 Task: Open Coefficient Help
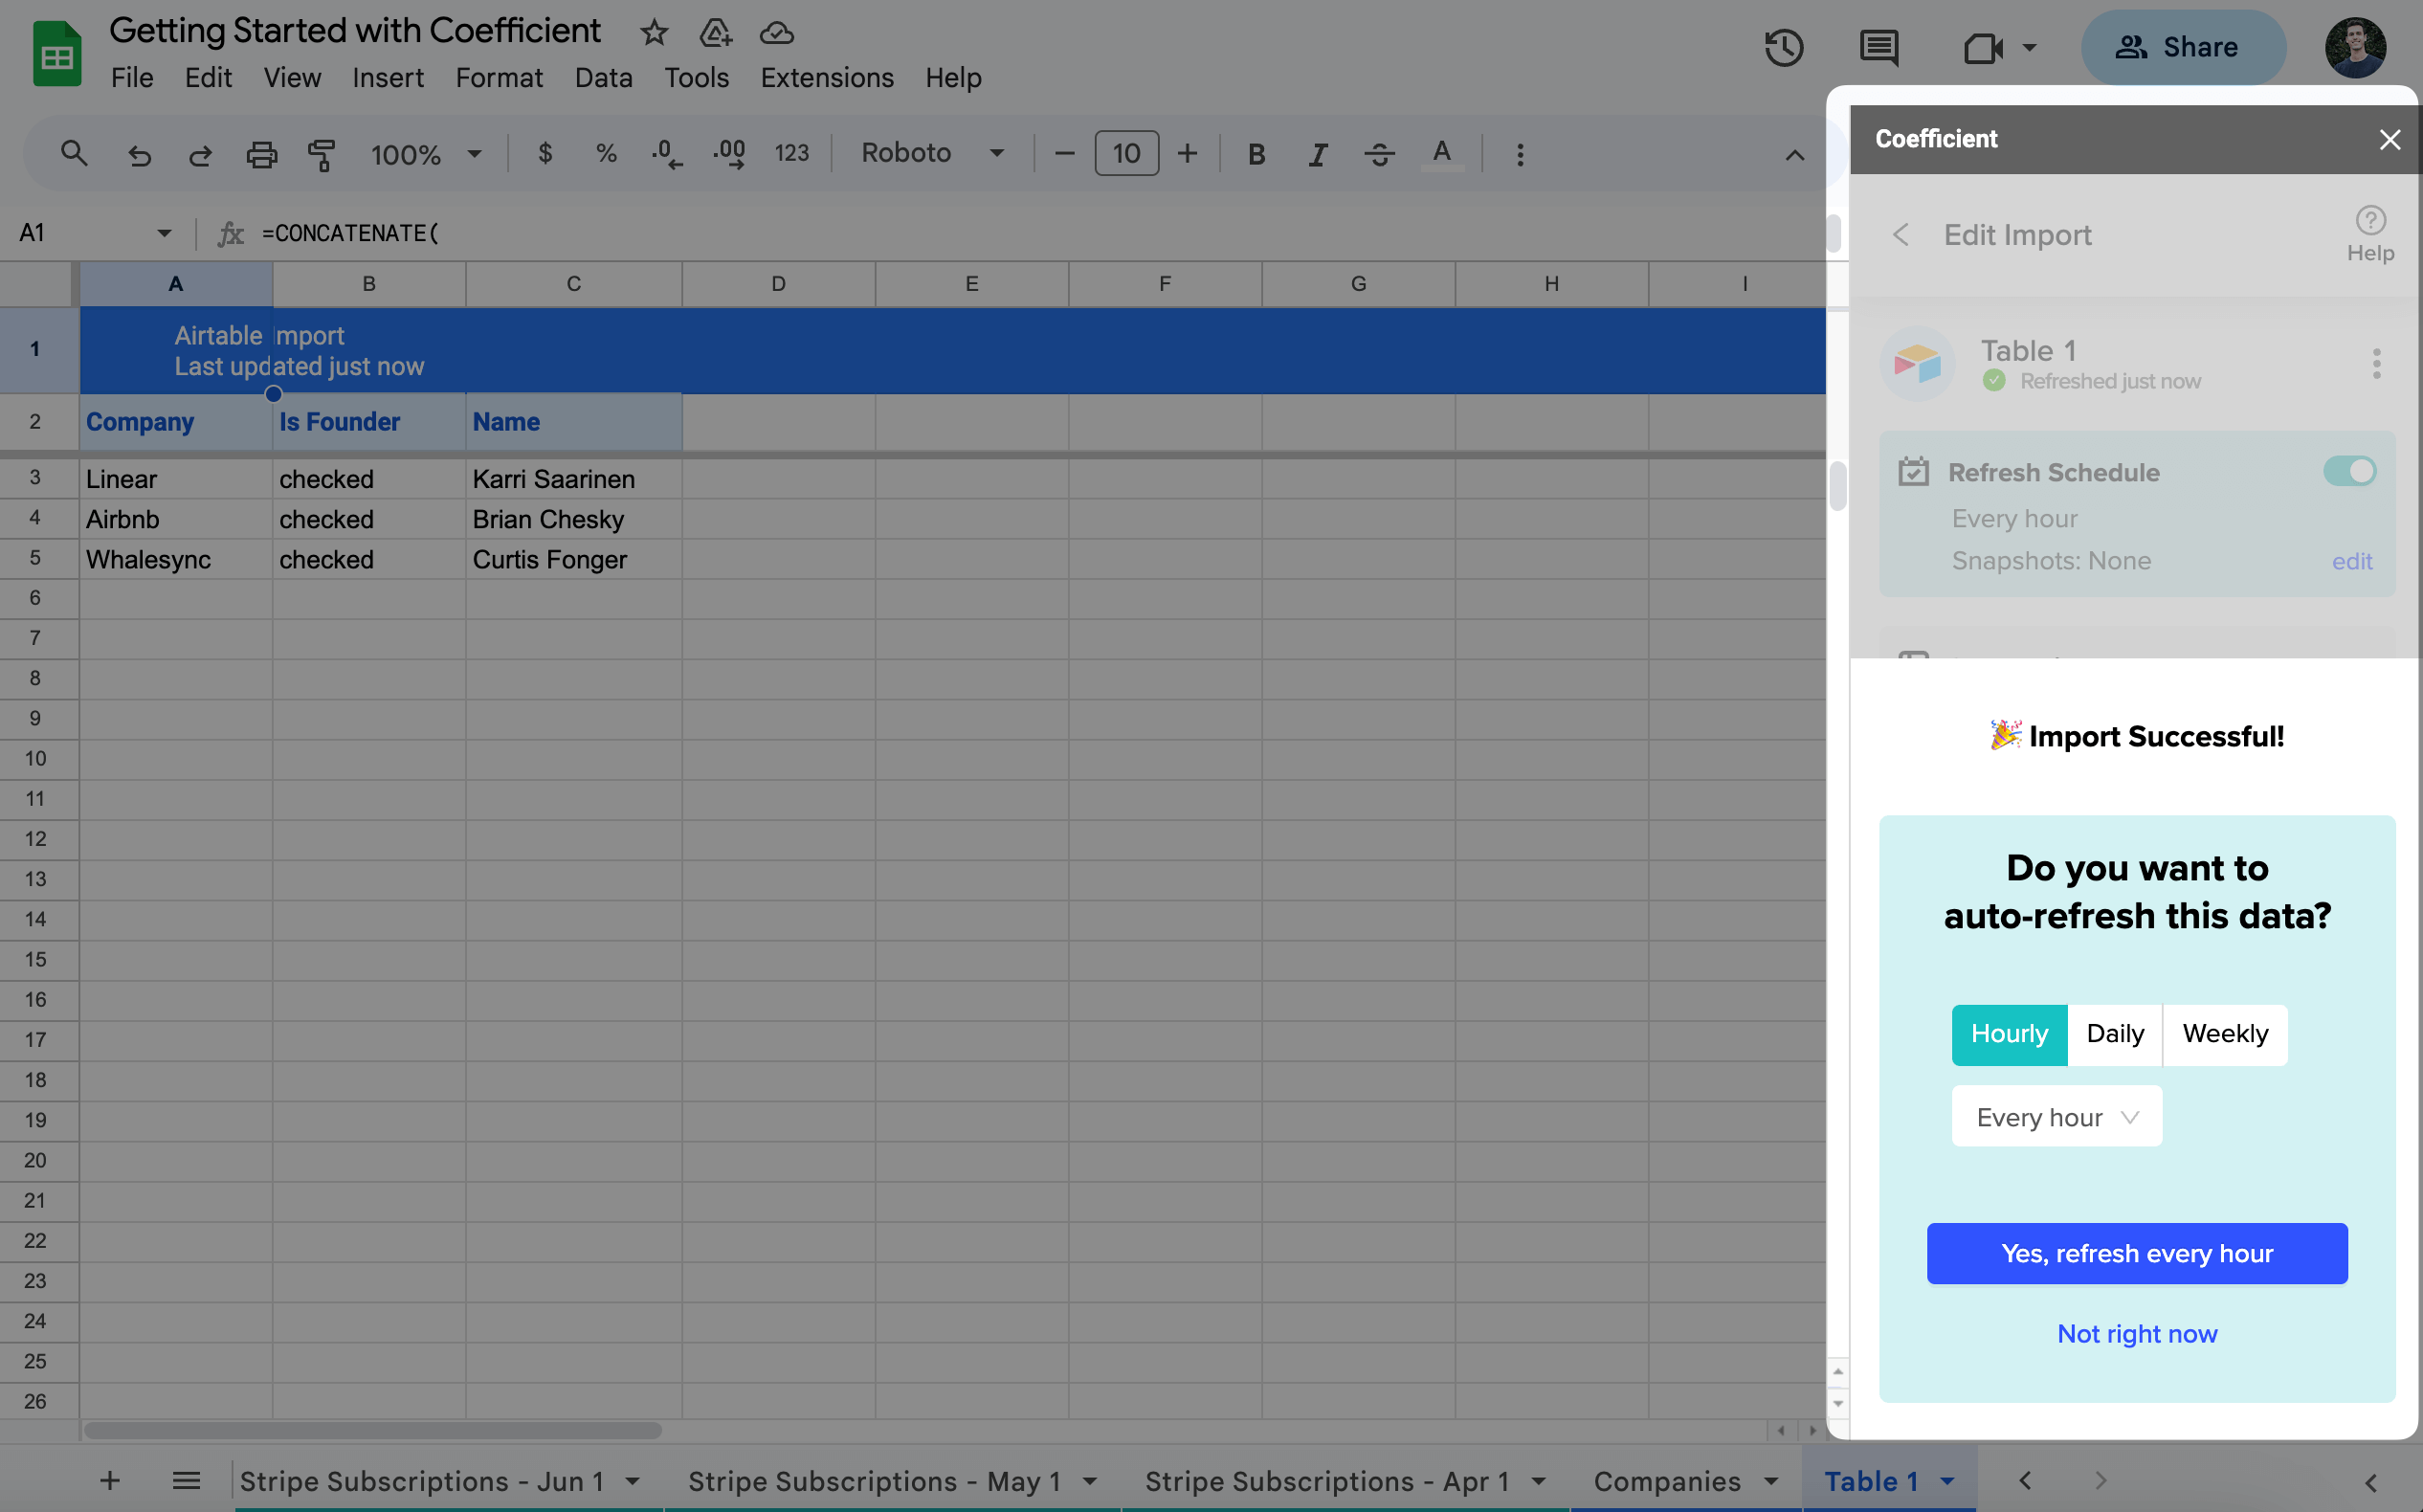(2370, 234)
